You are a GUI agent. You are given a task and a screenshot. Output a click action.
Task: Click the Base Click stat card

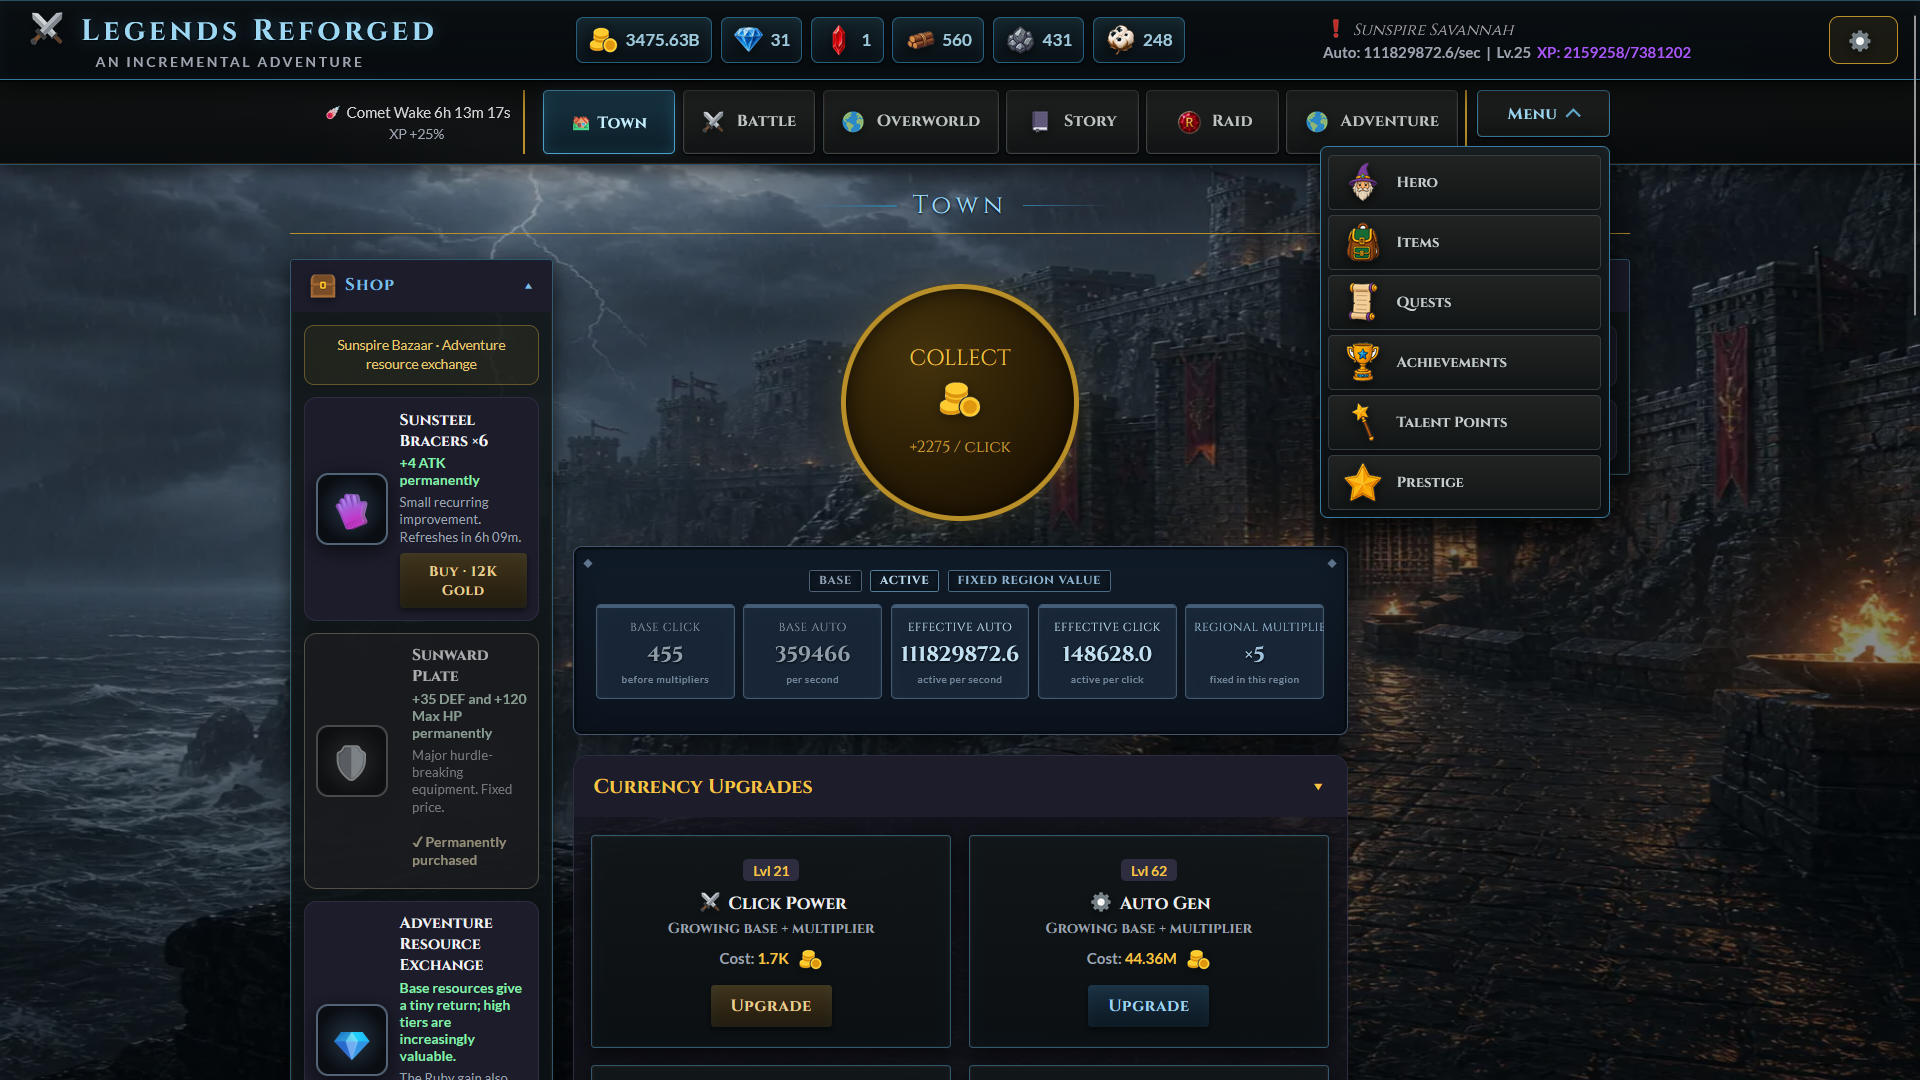point(665,651)
